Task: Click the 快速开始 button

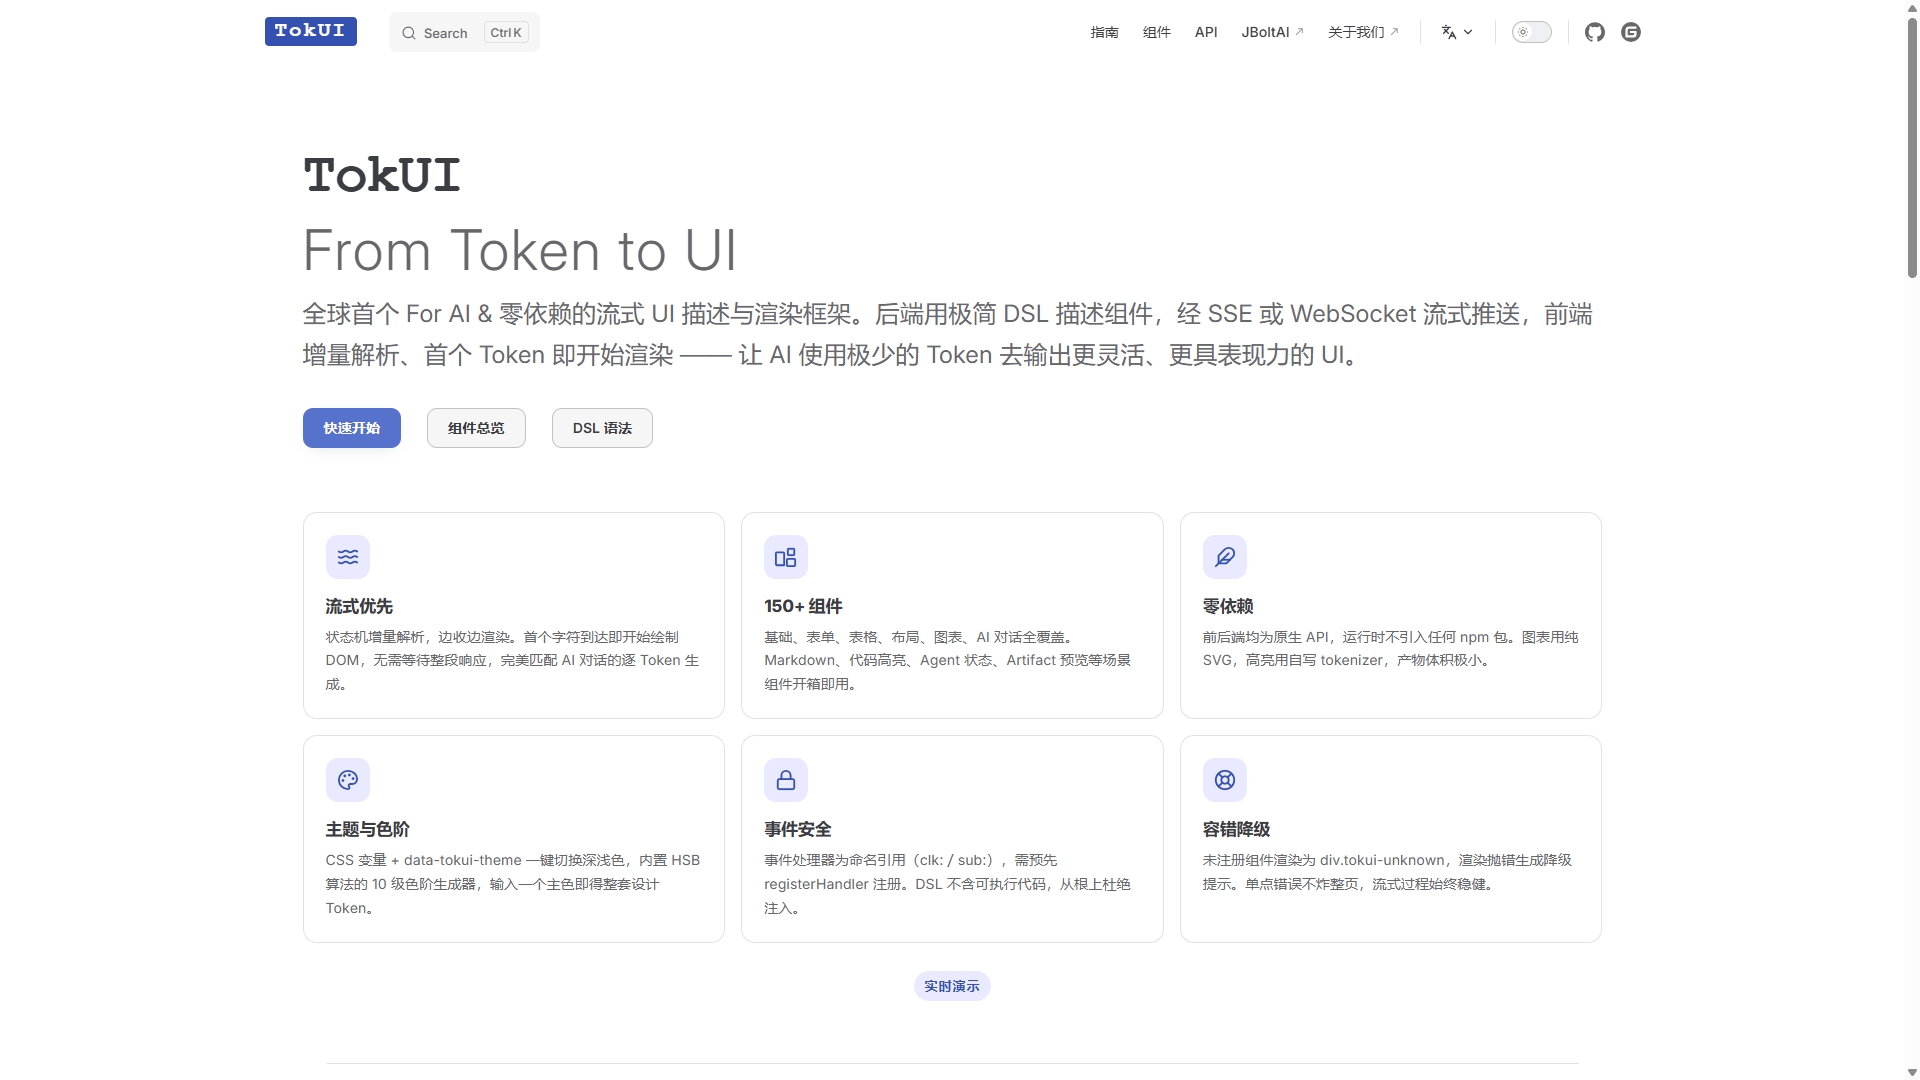Action: pyautogui.click(x=352, y=428)
